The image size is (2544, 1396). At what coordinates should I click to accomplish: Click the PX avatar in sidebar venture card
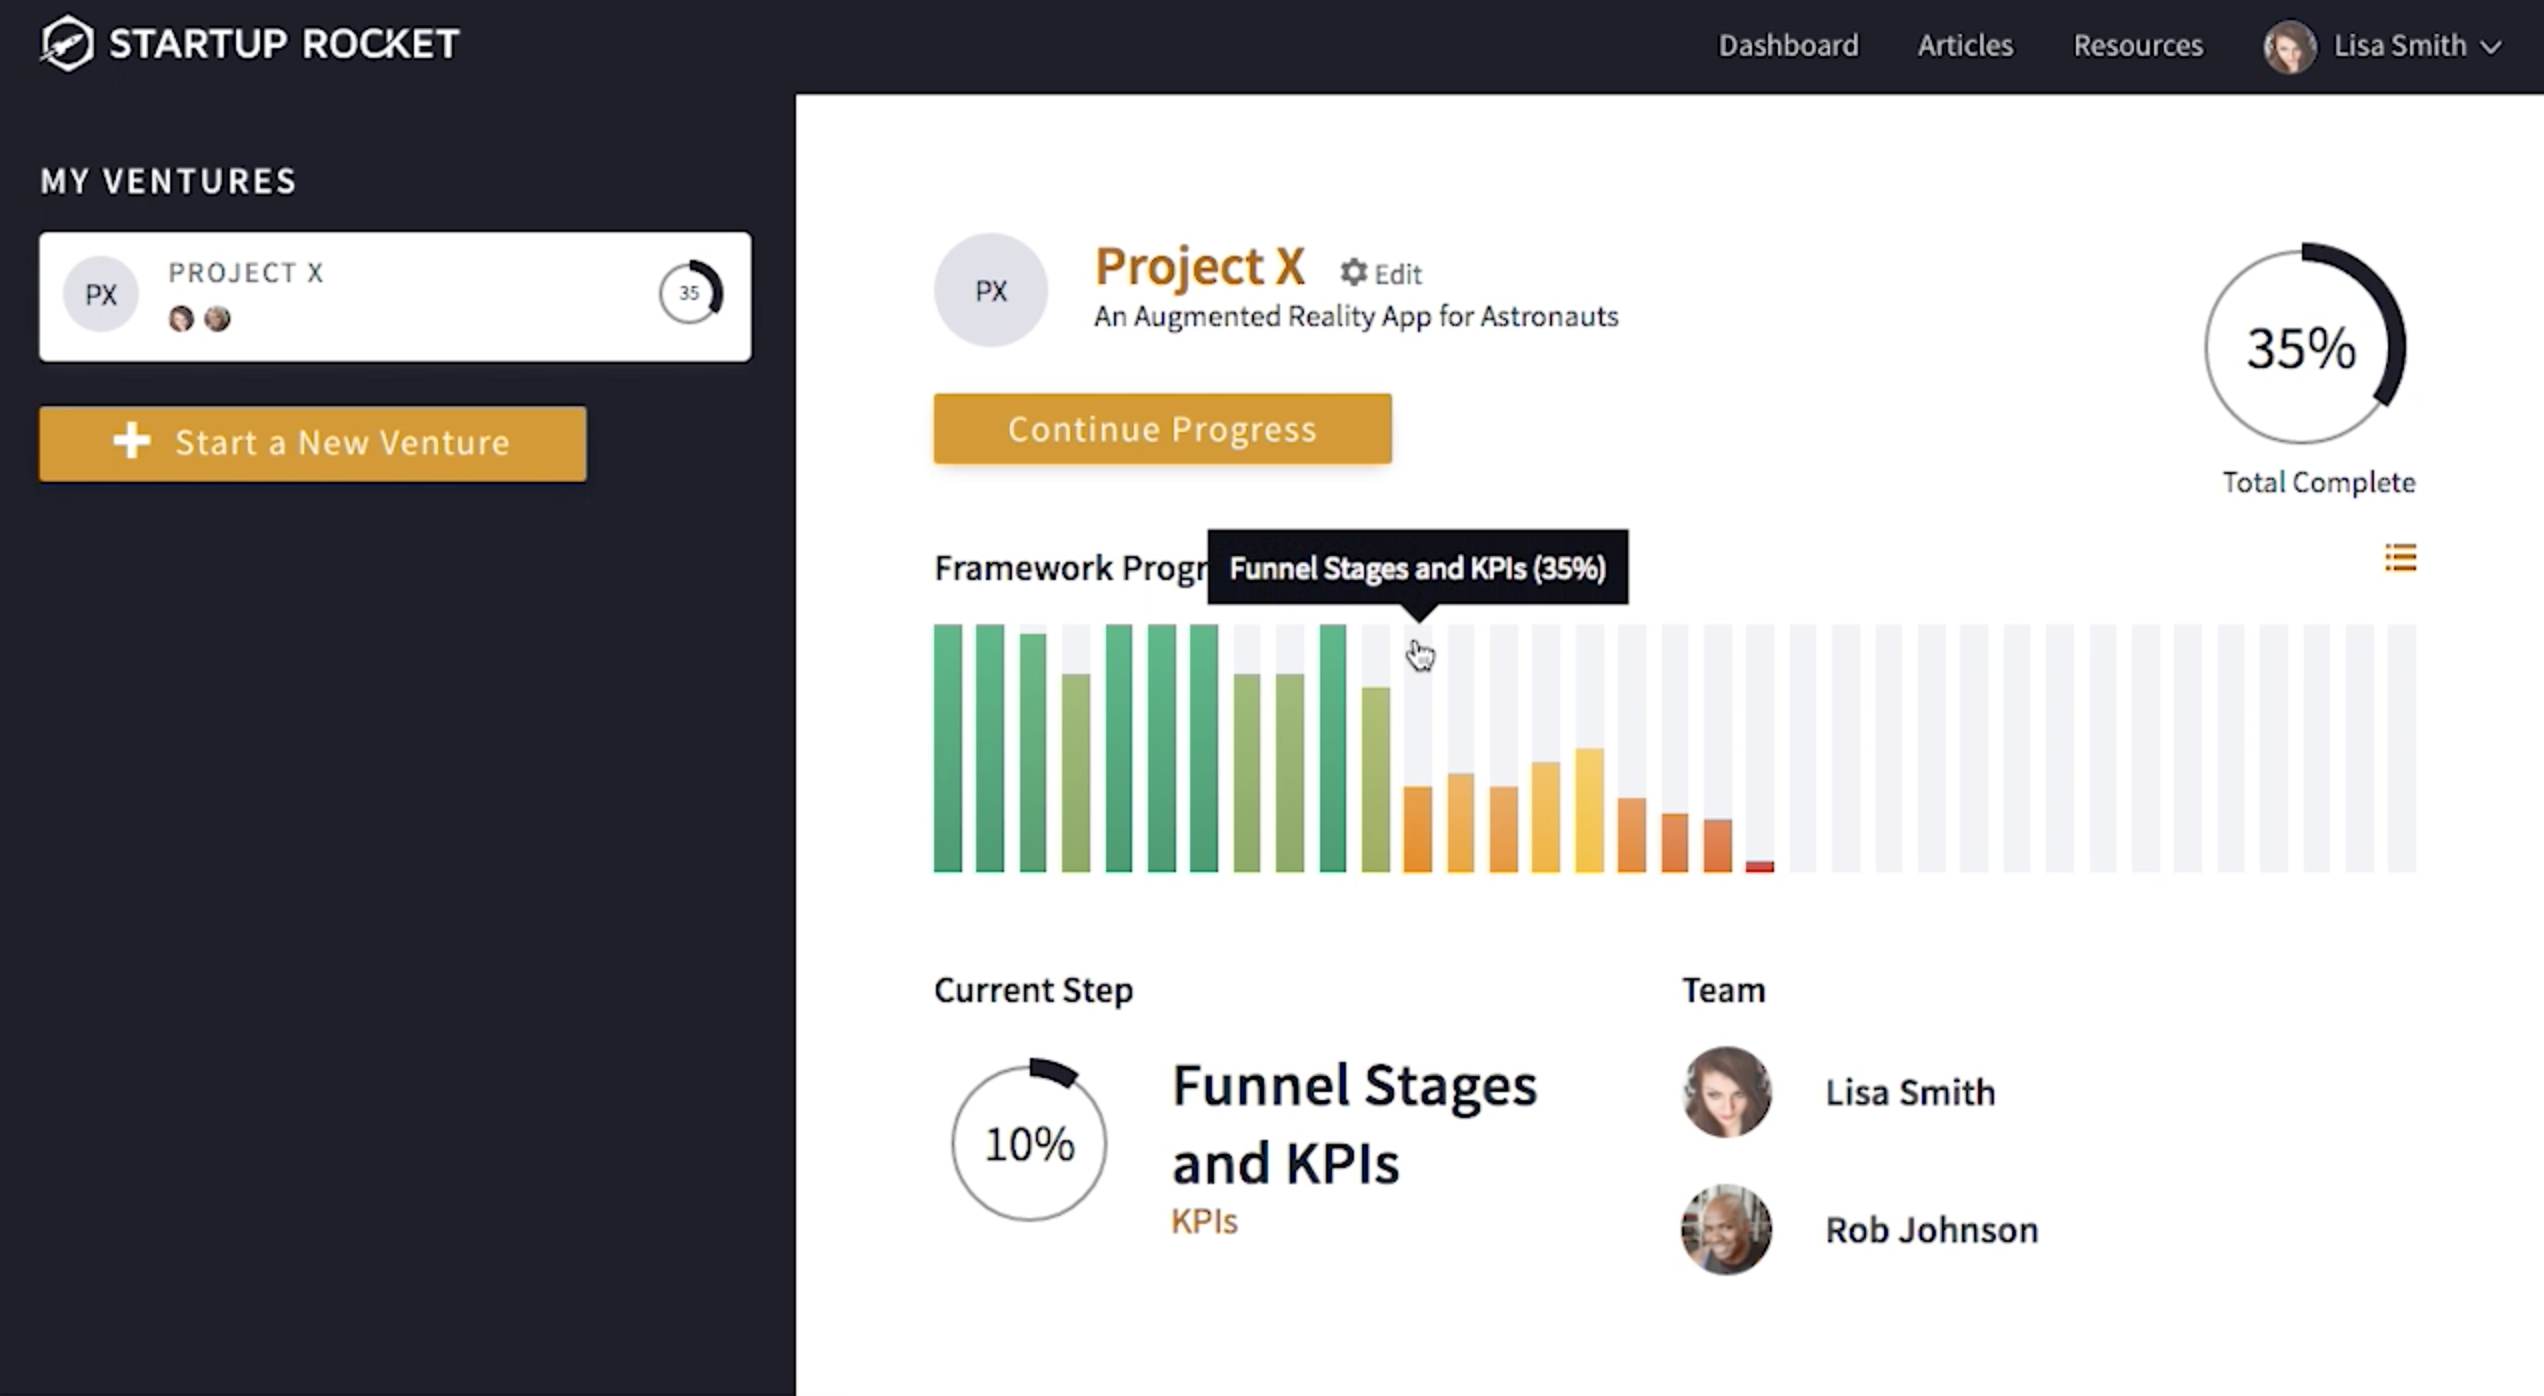point(100,294)
